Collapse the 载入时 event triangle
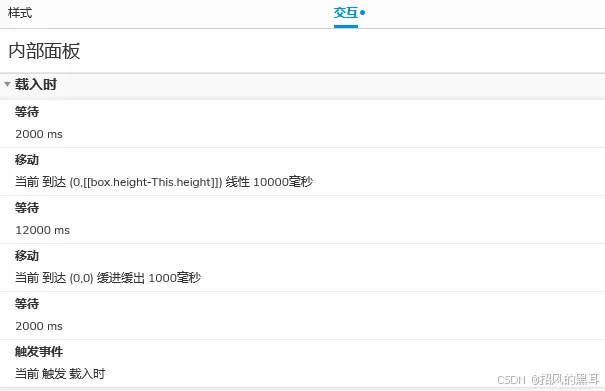The image size is (605, 391). click(x=7, y=84)
